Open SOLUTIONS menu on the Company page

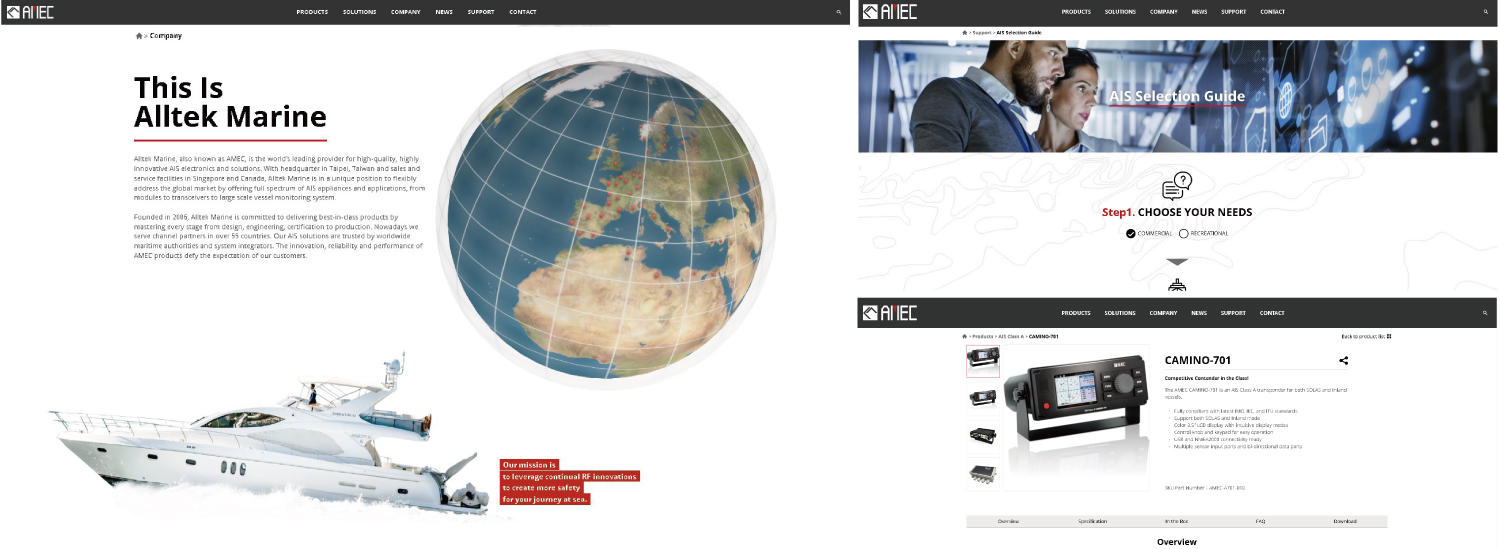(360, 12)
